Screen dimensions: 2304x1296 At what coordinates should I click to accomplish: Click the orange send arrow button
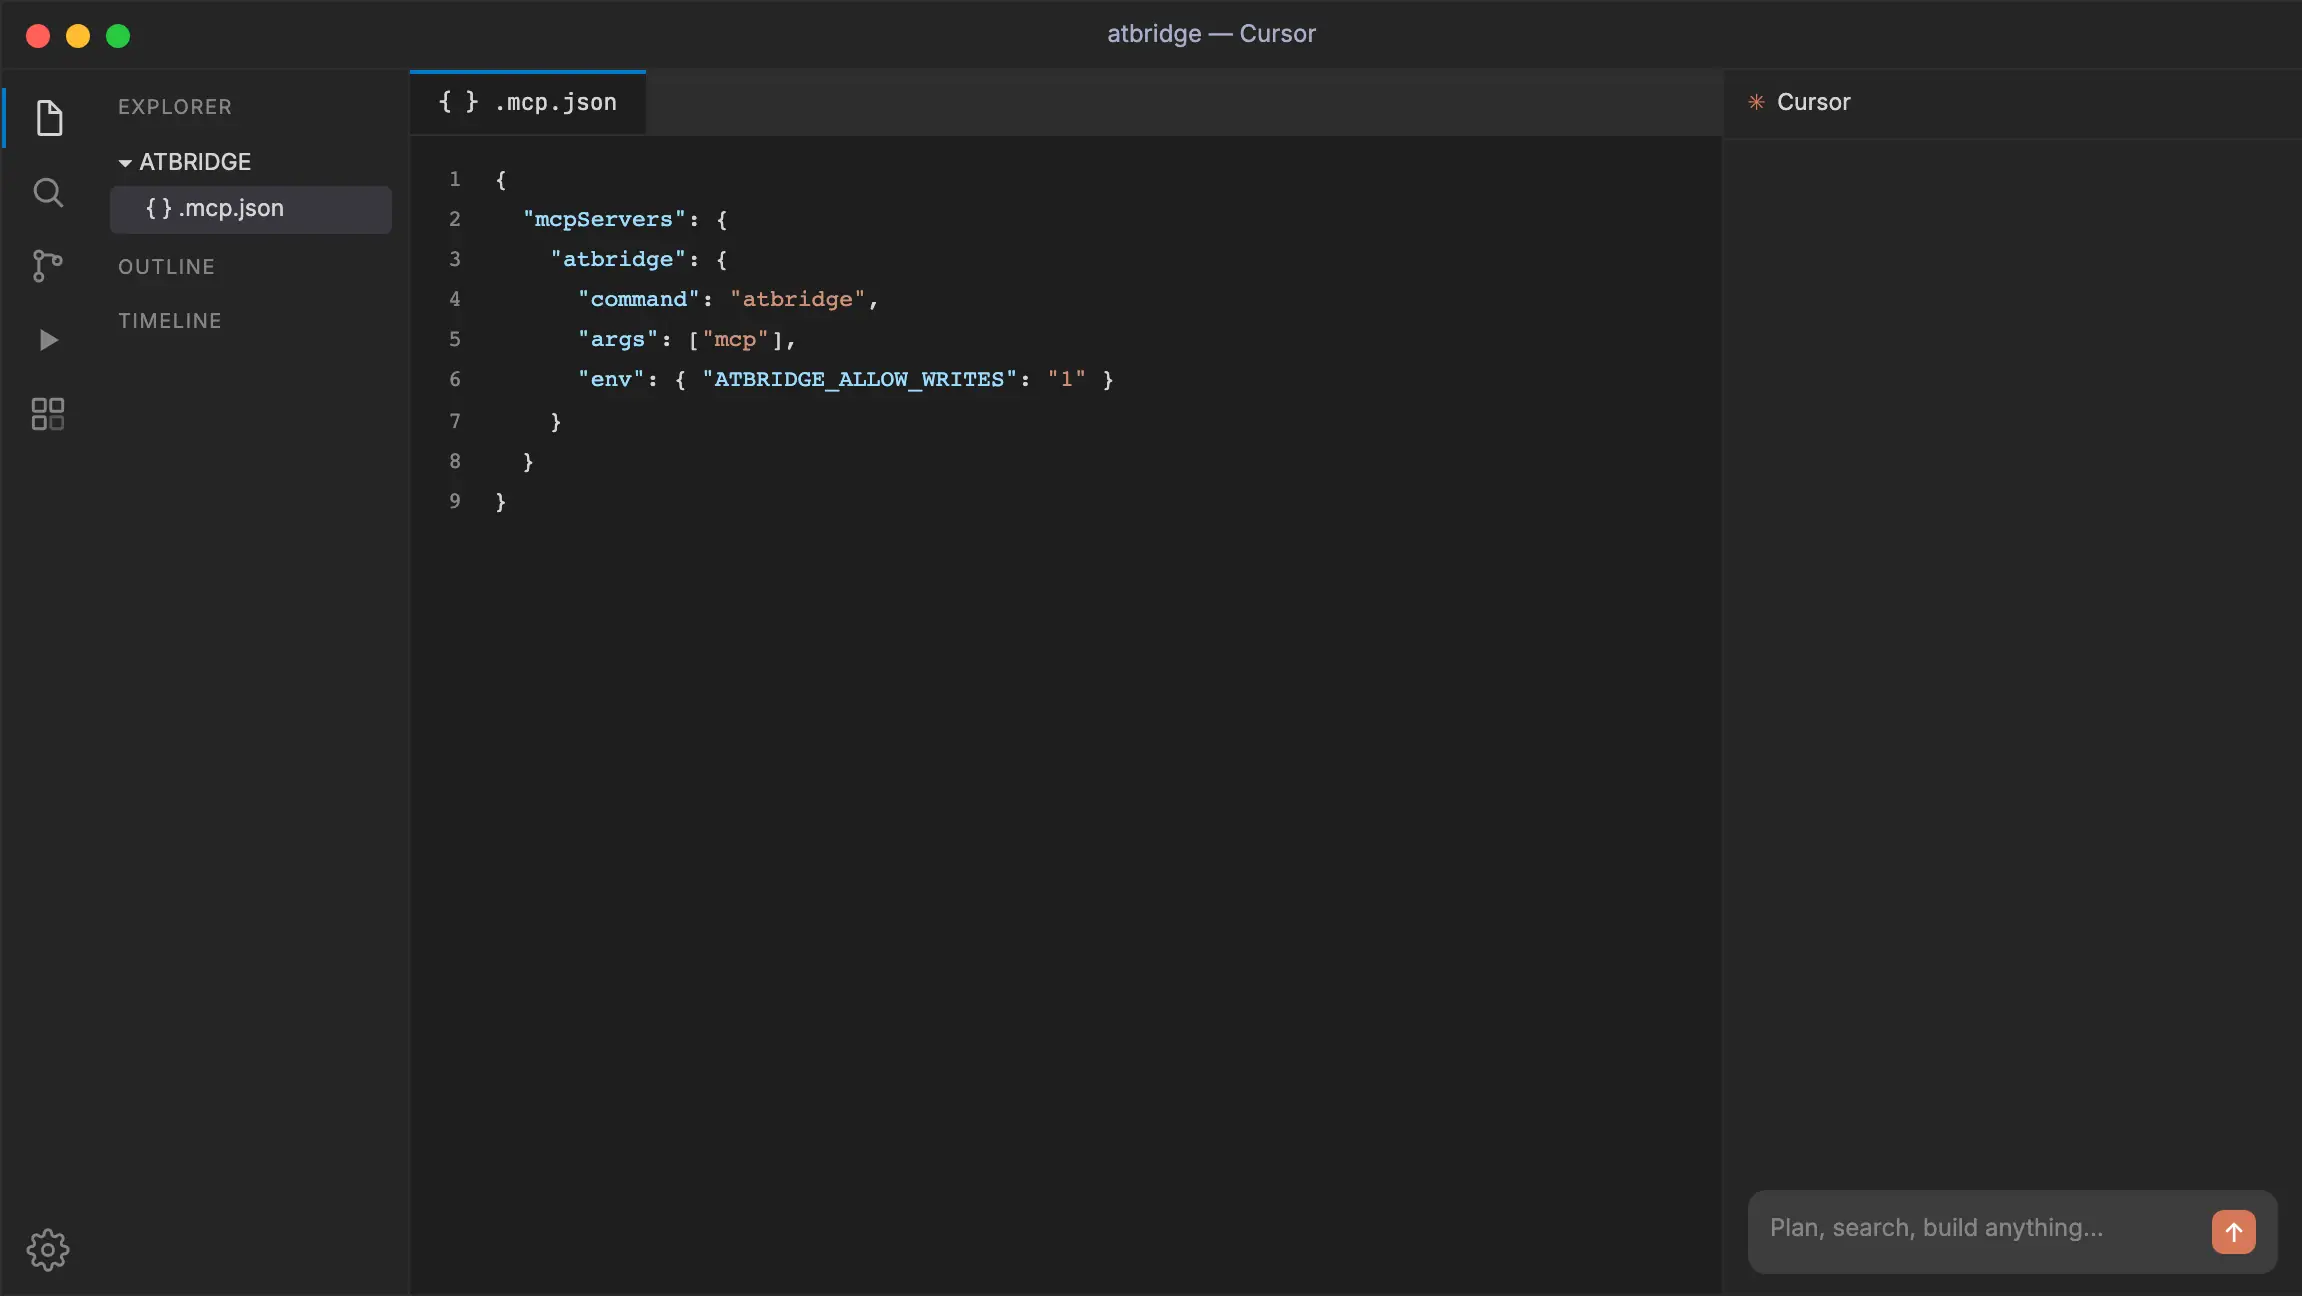click(2233, 1232)
